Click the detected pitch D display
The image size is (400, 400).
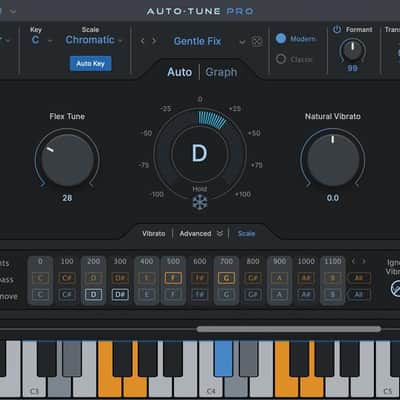(x=200, y=153)
